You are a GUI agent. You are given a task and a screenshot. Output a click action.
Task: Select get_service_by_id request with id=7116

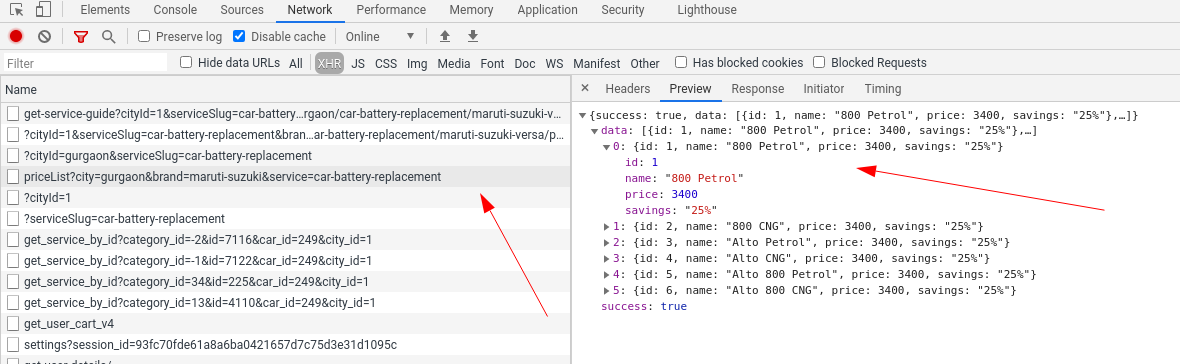285,240
